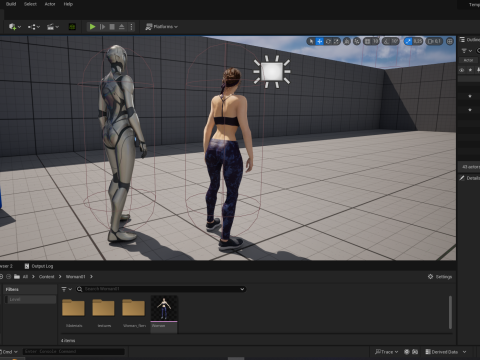Go to the Woman01 breadcrumb folder

click(x=75, y=277)
